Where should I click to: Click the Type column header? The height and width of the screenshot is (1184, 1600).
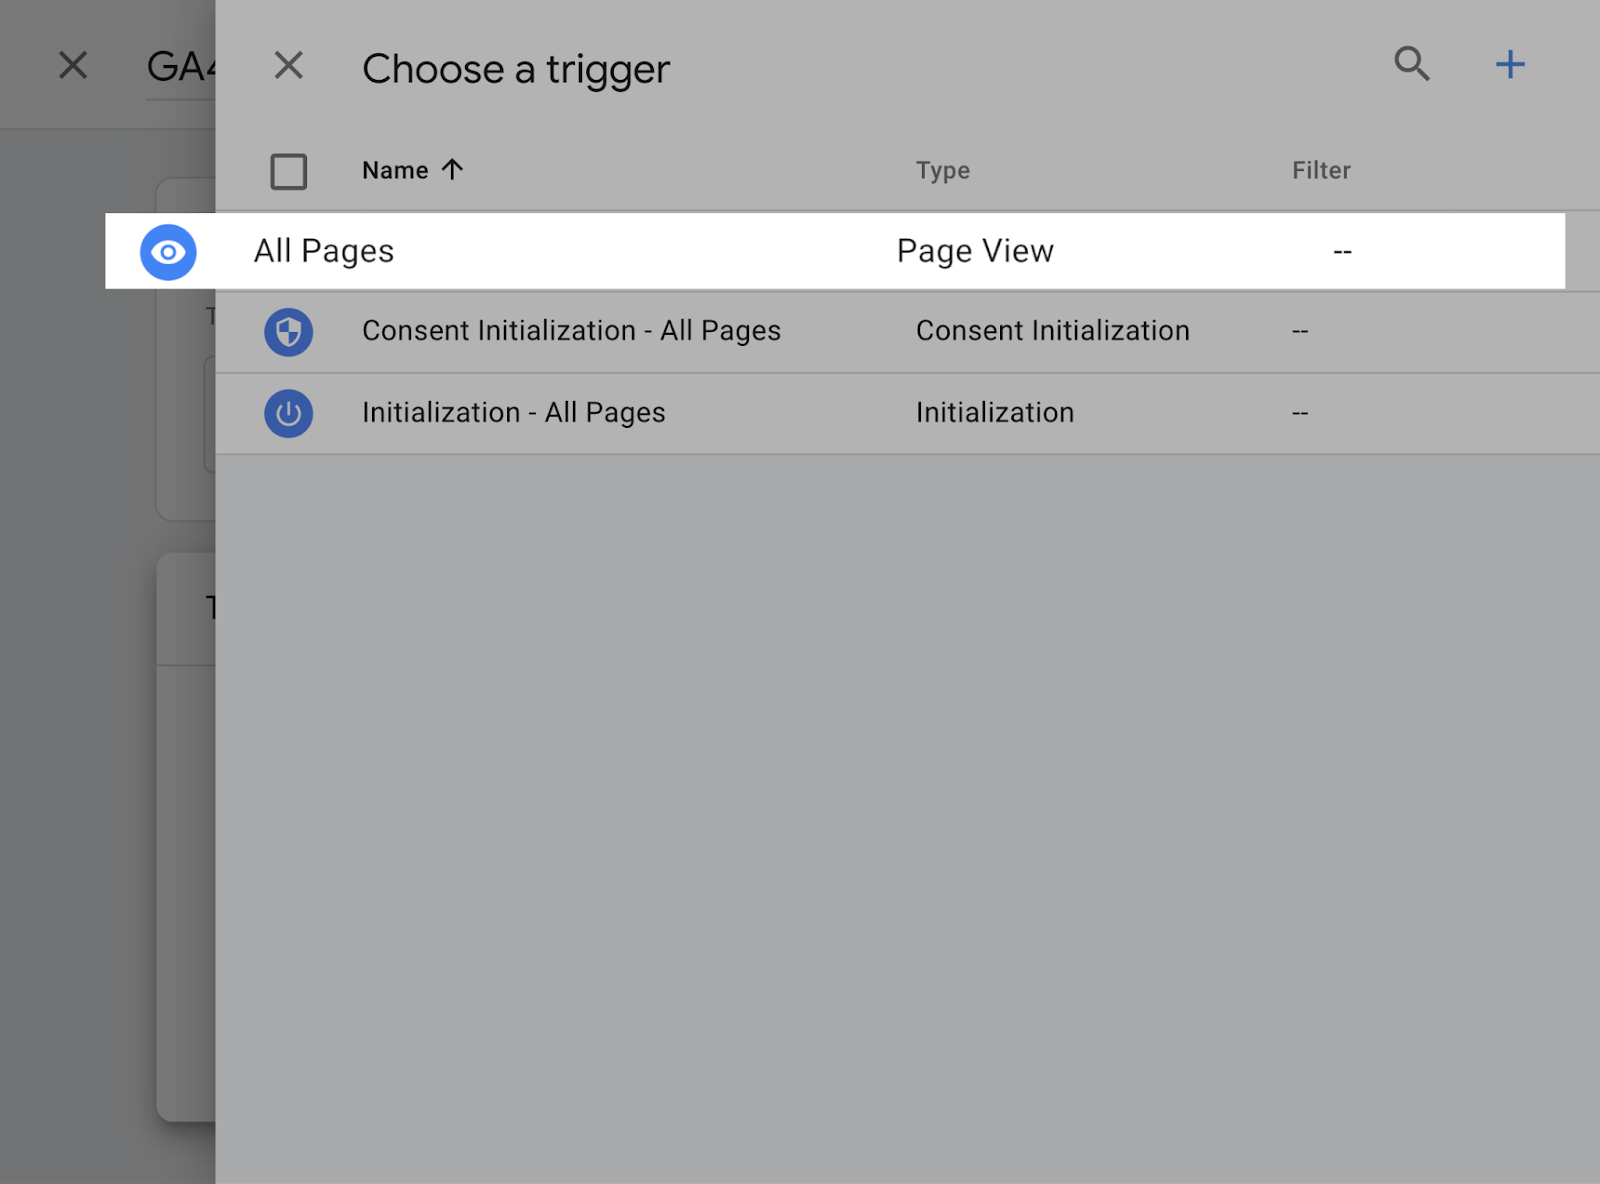click(x=942, y=170)
